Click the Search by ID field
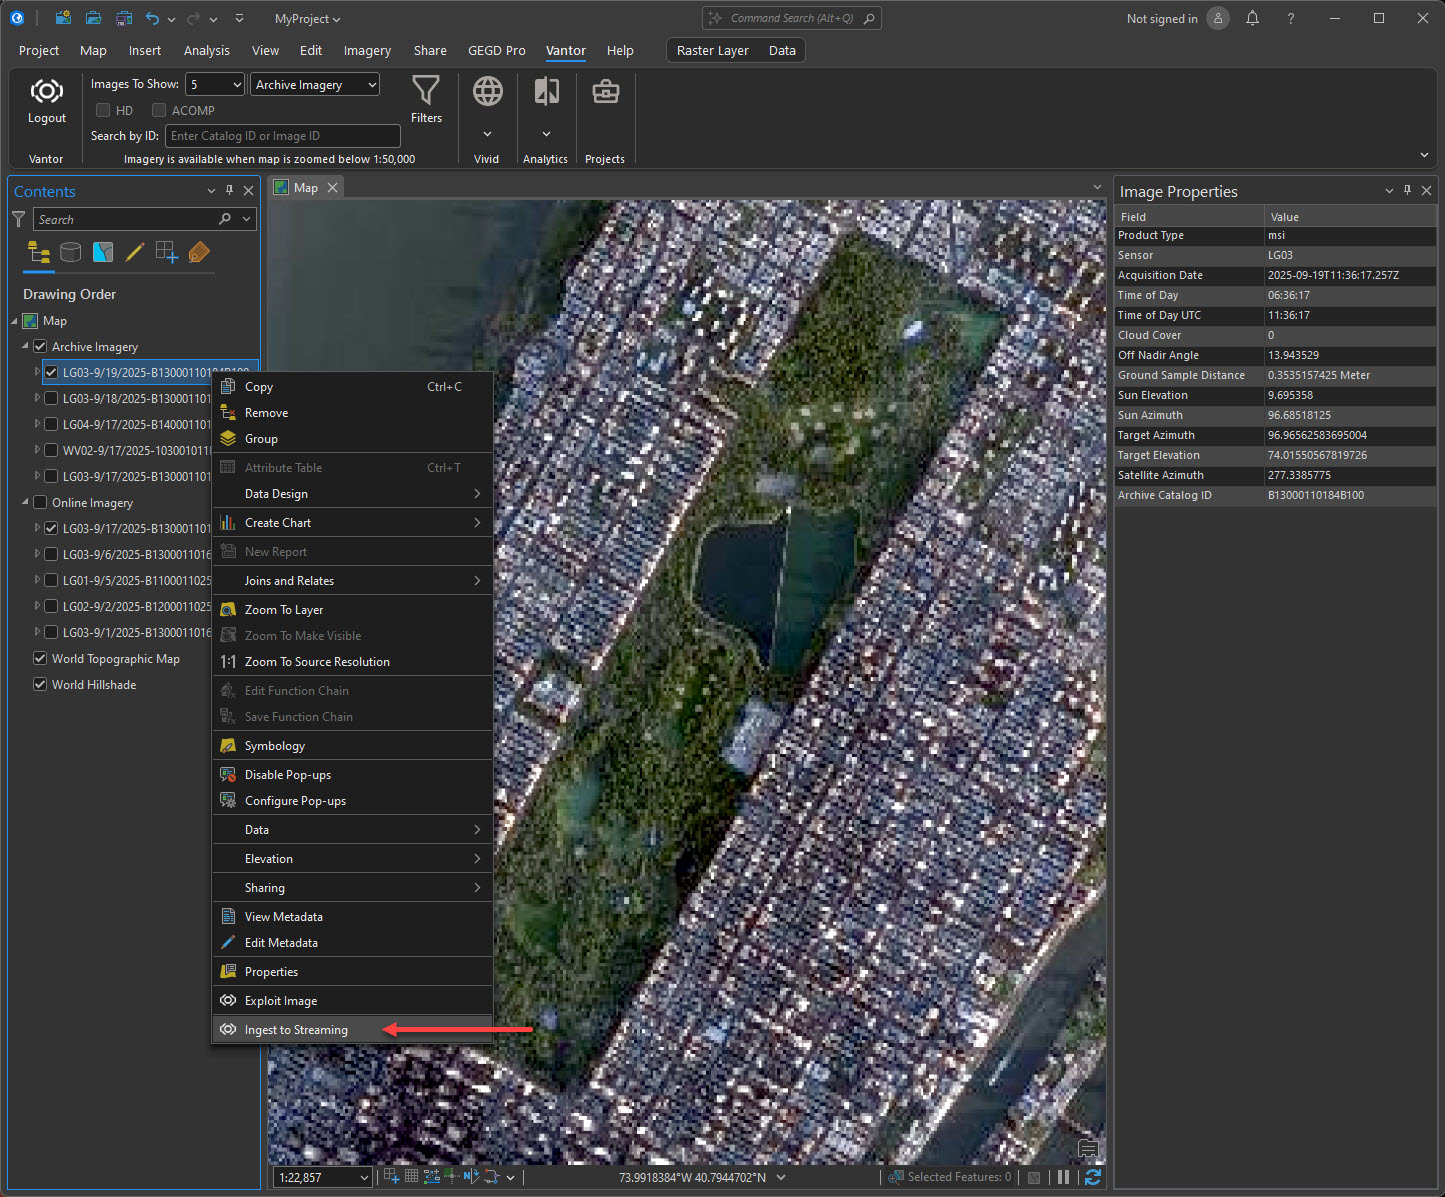The image size is (1445, 1197). tap(283, 136)
